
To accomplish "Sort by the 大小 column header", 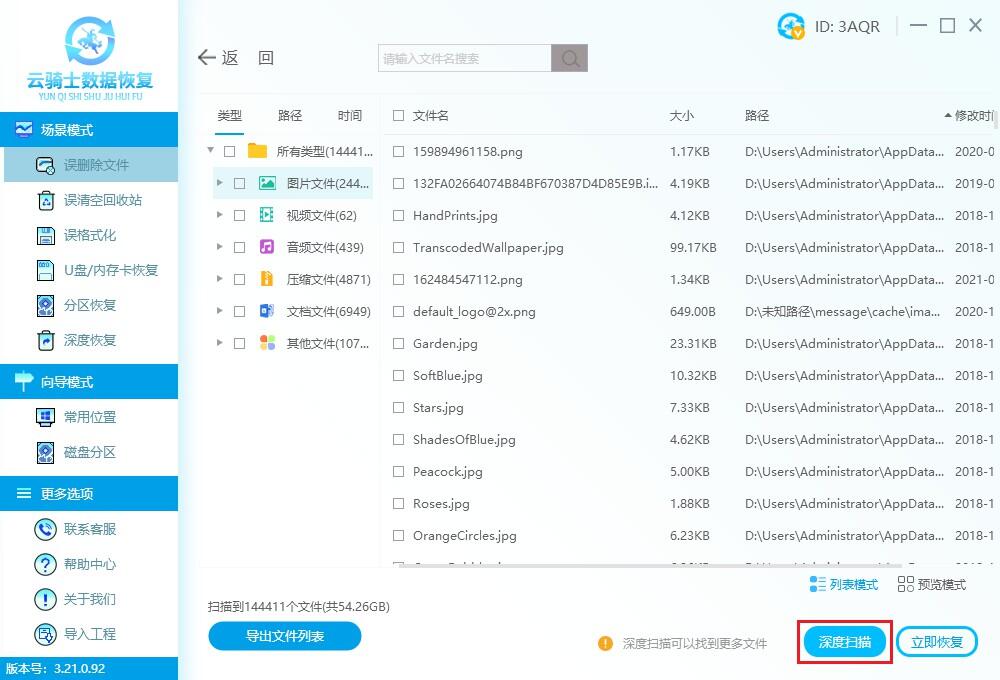I will [682, 115].
